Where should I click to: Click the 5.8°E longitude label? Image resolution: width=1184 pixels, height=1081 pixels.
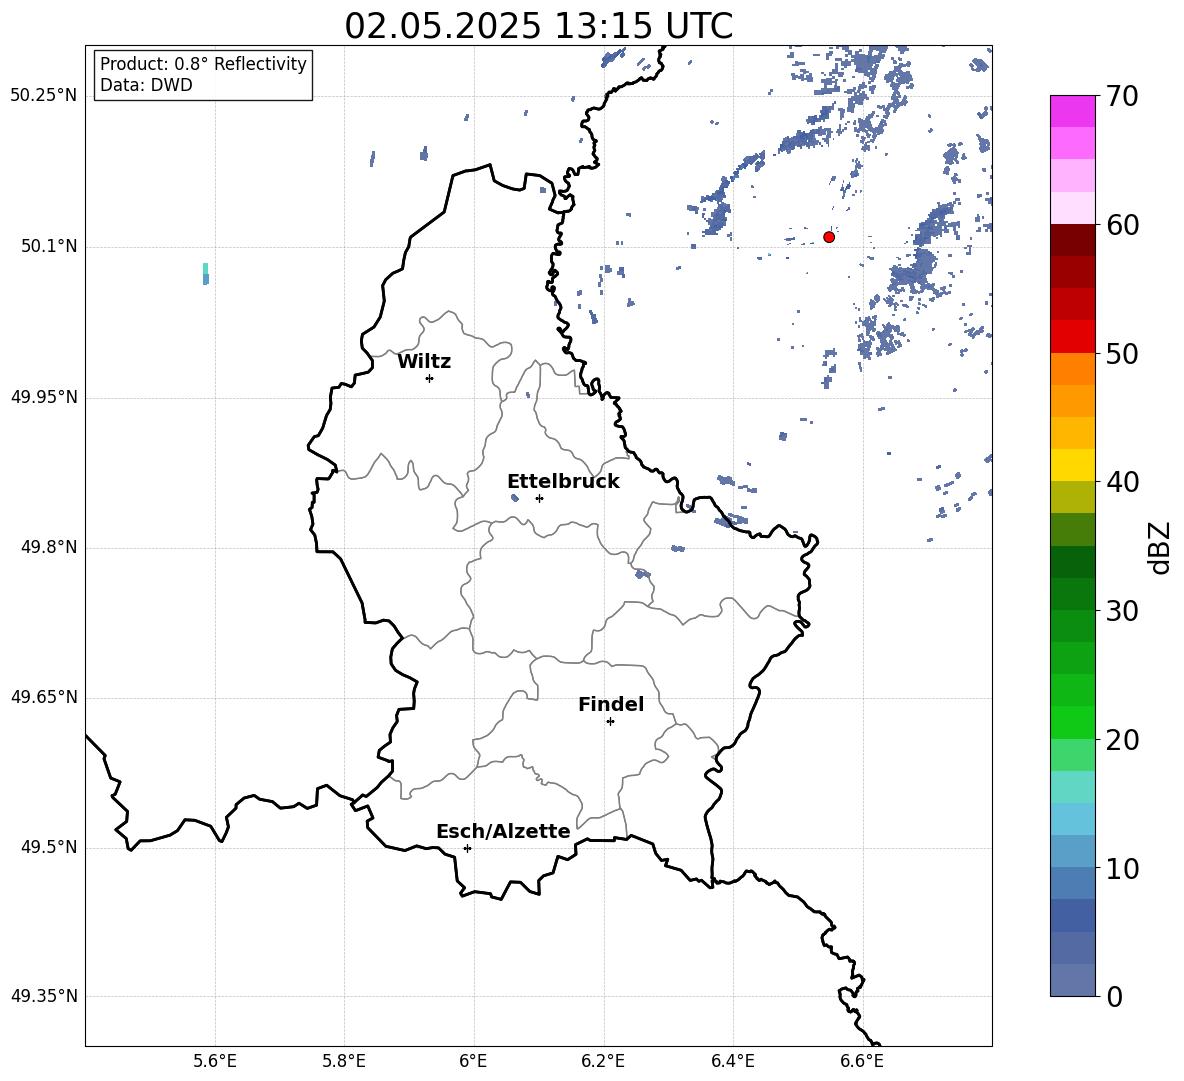point(344,1062)
